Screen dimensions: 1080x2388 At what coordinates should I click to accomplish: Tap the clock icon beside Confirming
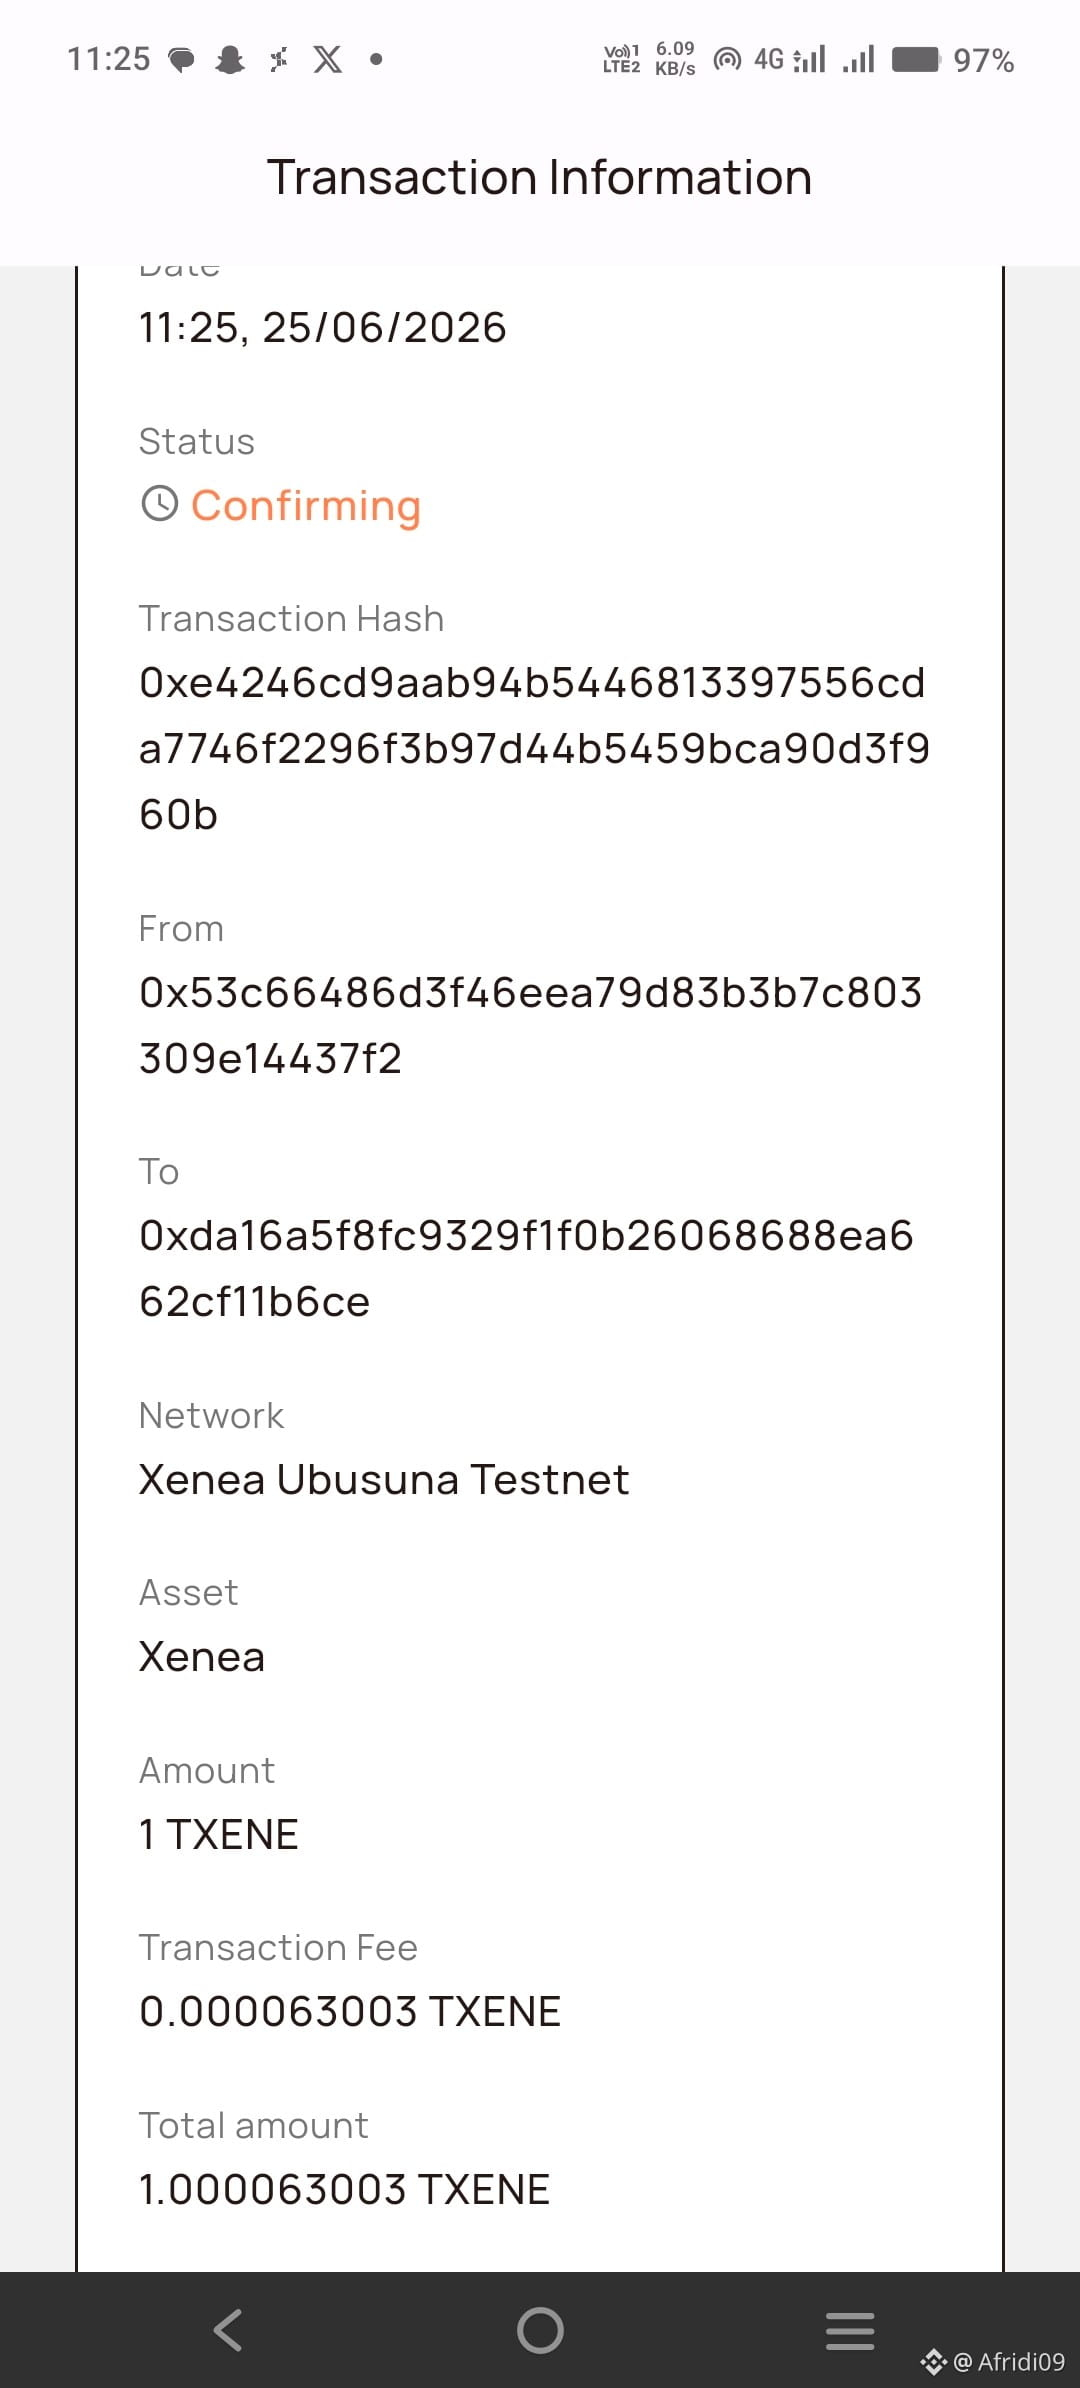click(159, 503)
